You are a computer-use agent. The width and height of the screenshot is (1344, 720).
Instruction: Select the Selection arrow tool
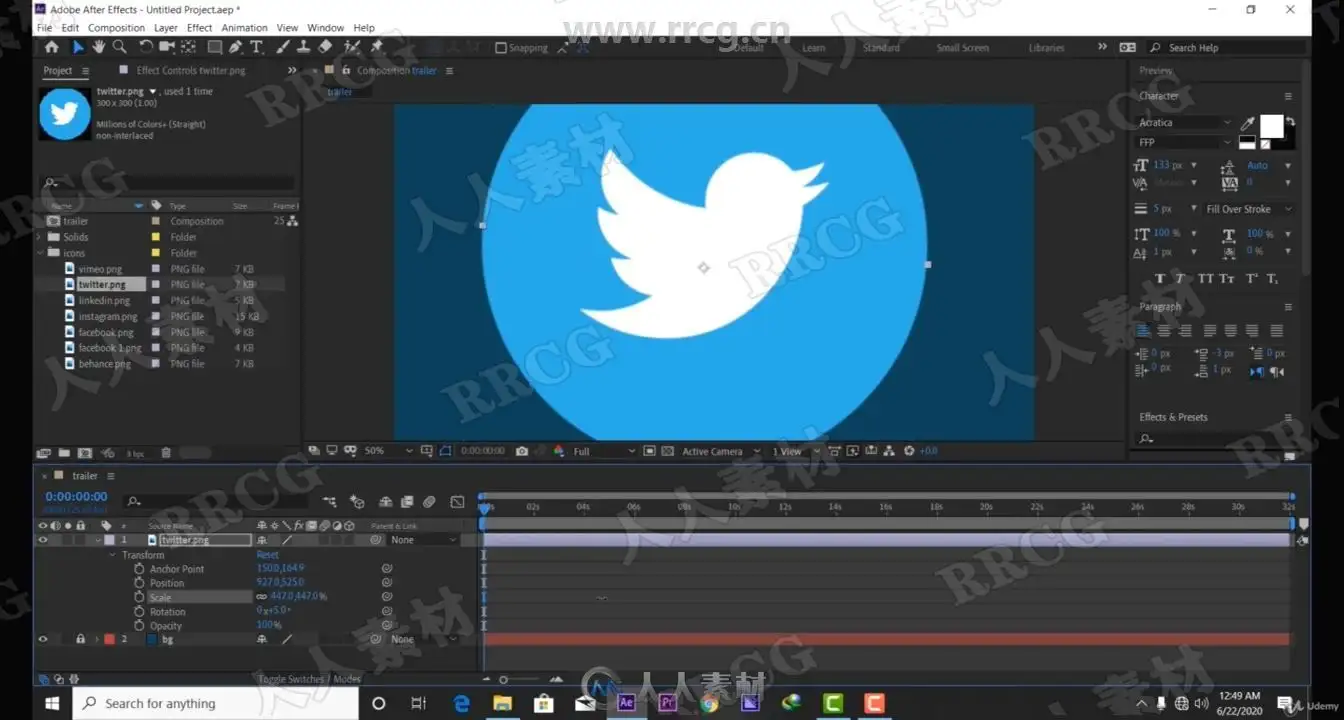[78, 47]
